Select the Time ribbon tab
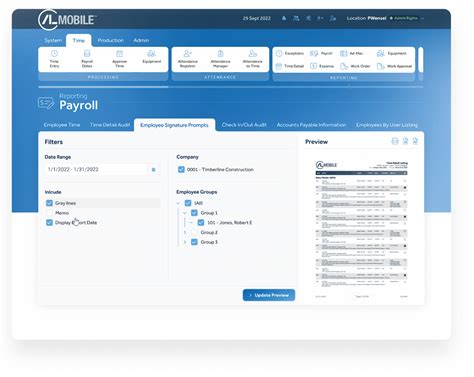 [x=79, y=40]
